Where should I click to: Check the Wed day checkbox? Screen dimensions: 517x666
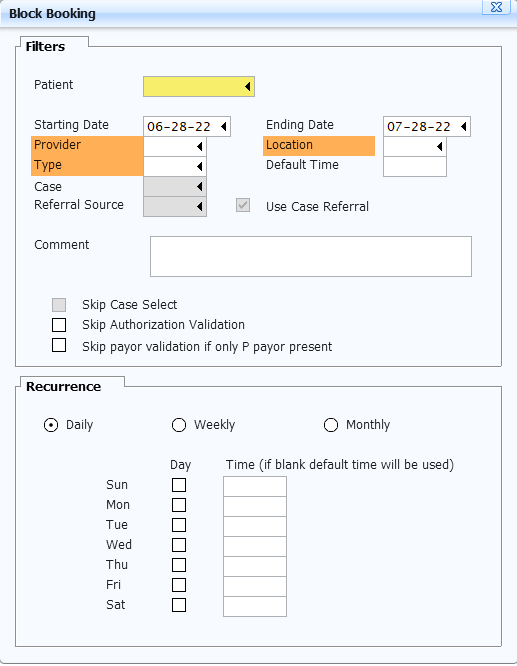click(179, 545)
